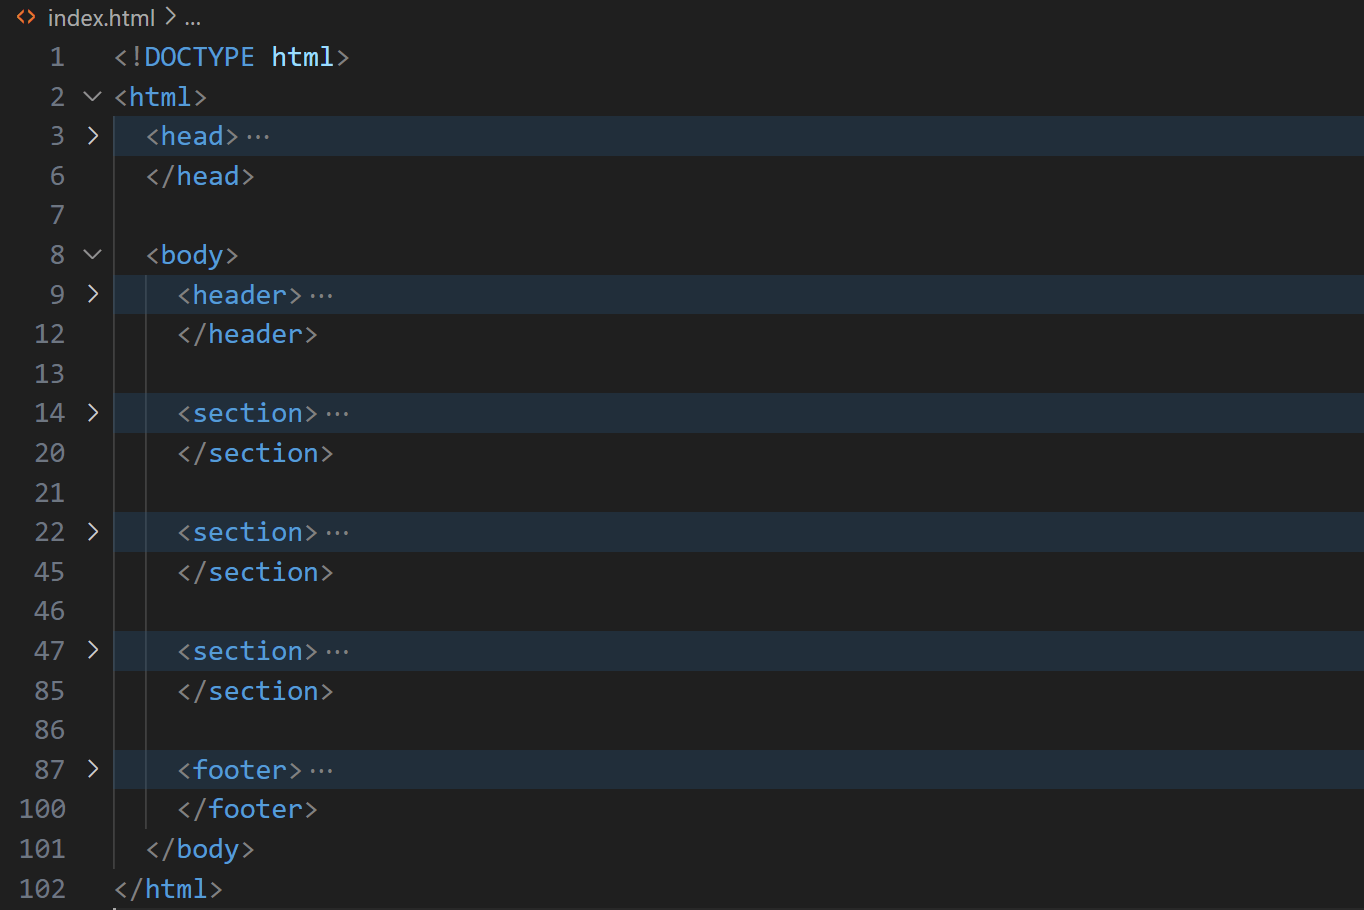
Task: Unfold the section starting at line 47
Action: (x=93, y=651)
